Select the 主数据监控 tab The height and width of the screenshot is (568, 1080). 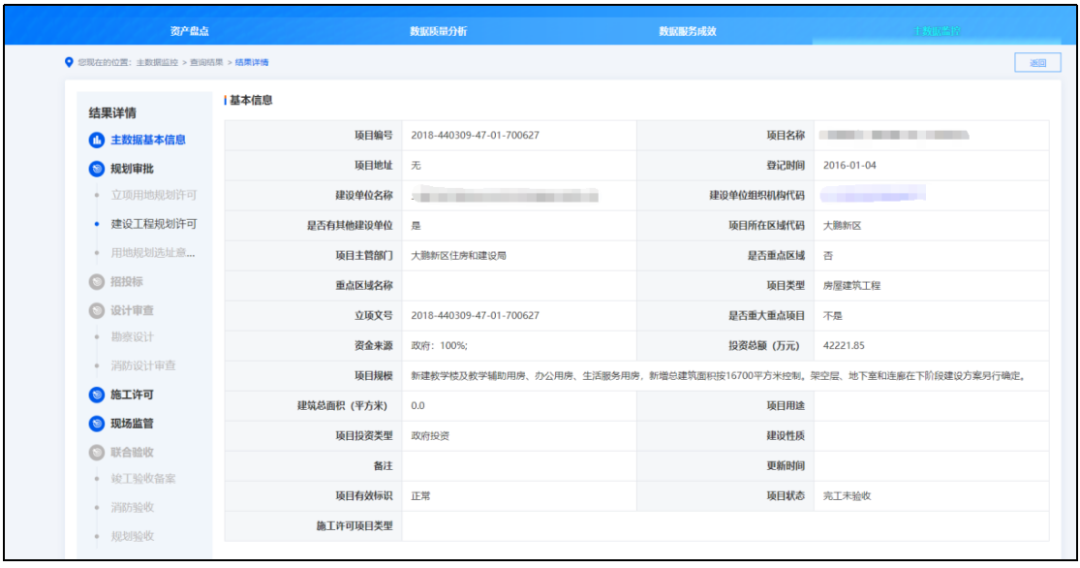(x=936, y=31)
